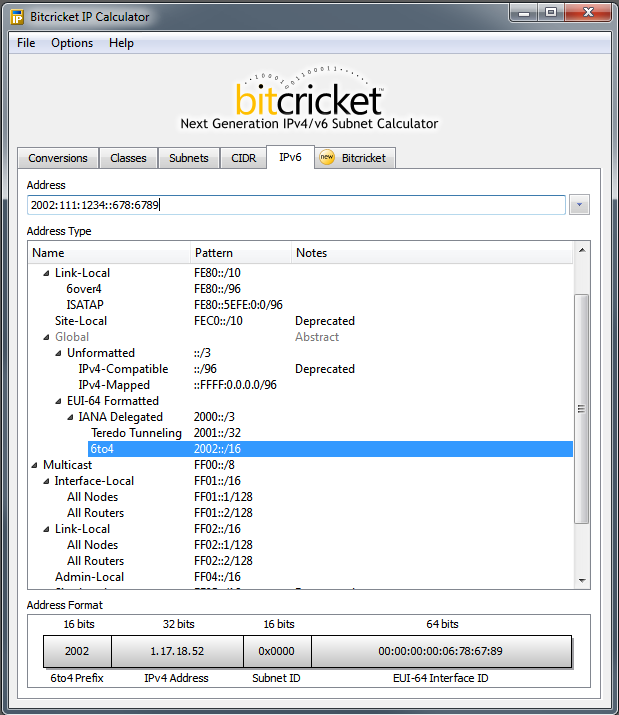Viewport: 619px width, 715px height.
Task: Select the IPv6 tab
Action: (291, 157)
